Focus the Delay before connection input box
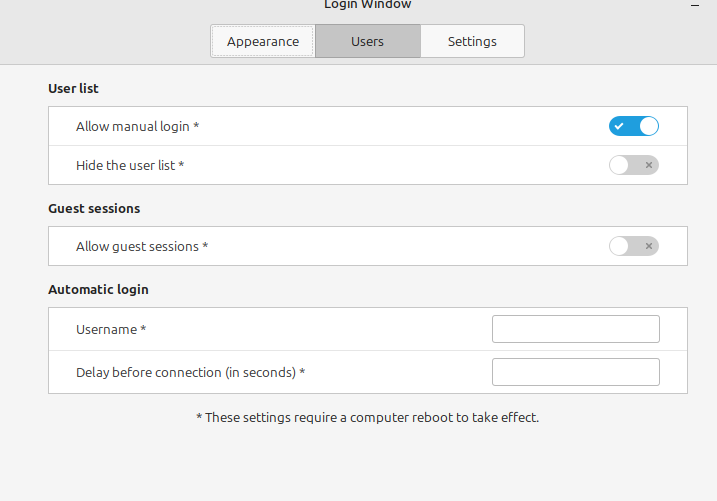Image resolution: width=717 pixels, height=501 pixels. (x=575, y=372)
